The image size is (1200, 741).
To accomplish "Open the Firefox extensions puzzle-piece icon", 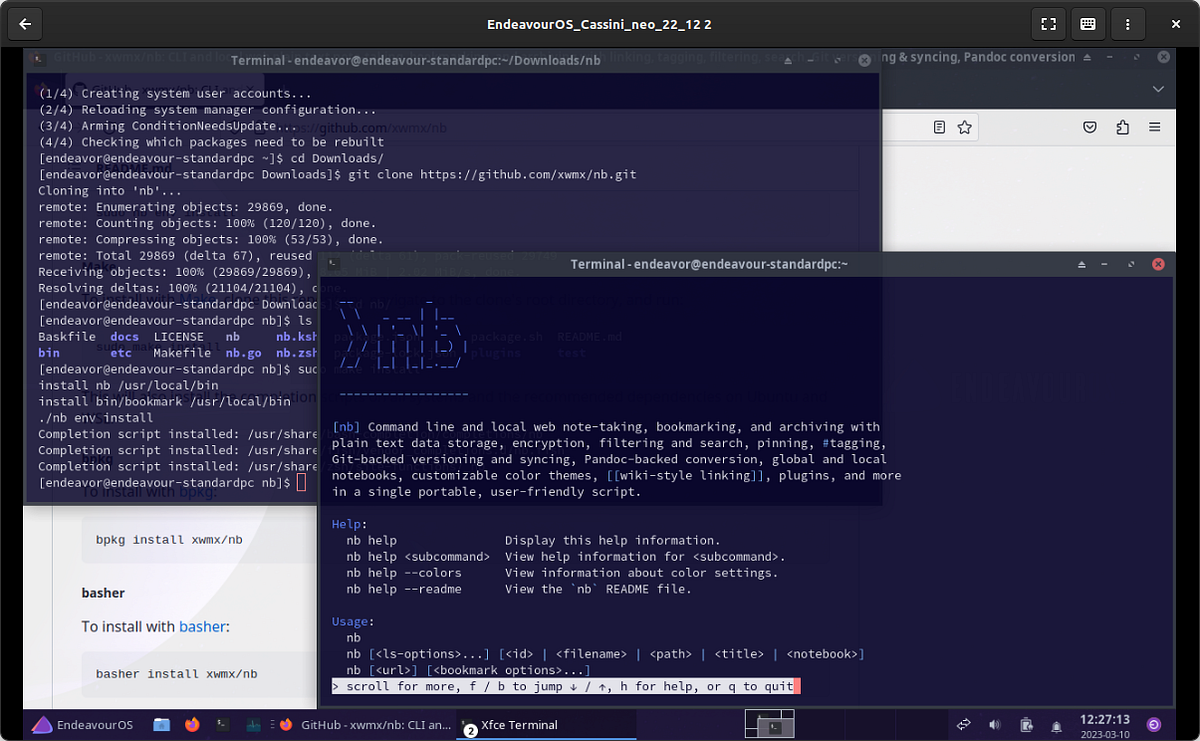I will tap(1122, 127).
